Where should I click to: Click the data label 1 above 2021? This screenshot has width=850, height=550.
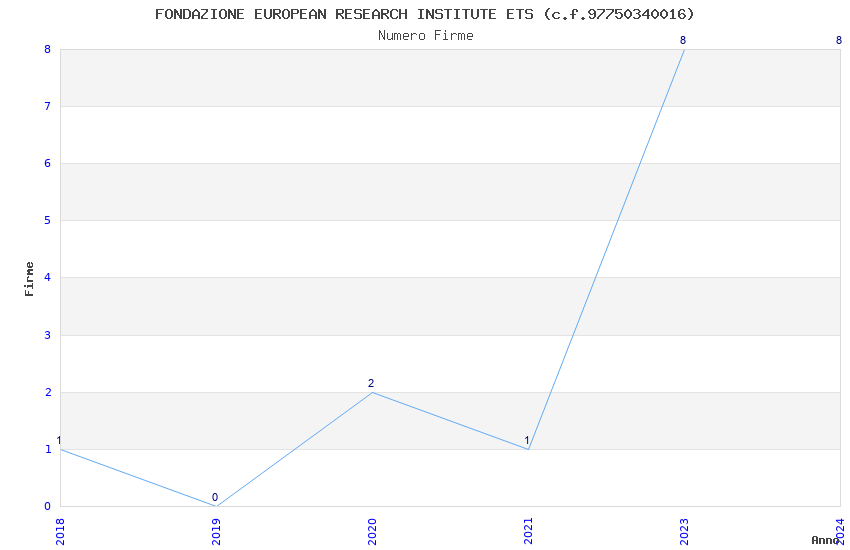pos(526,440)
